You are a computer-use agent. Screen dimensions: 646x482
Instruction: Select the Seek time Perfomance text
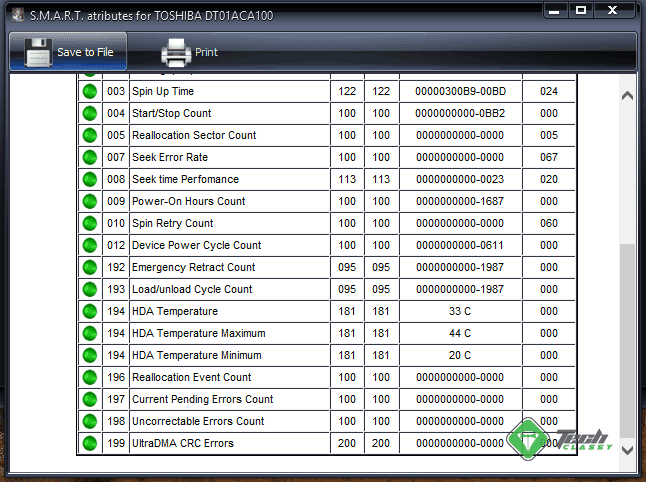(x=185, y=179)
